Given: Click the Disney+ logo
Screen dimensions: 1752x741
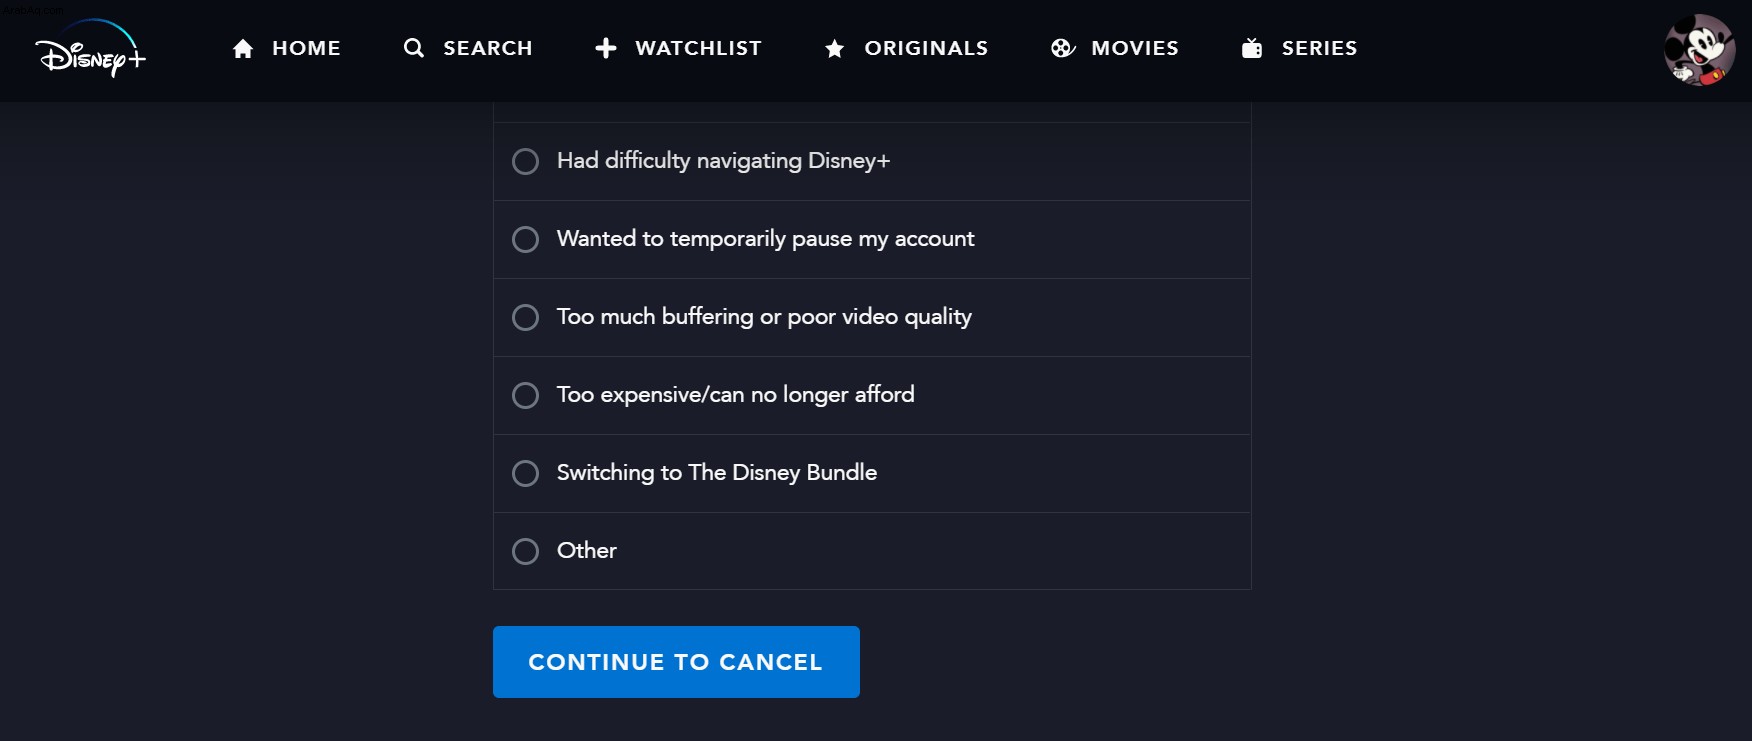Looking at the screenshot, I should (91, 49).
